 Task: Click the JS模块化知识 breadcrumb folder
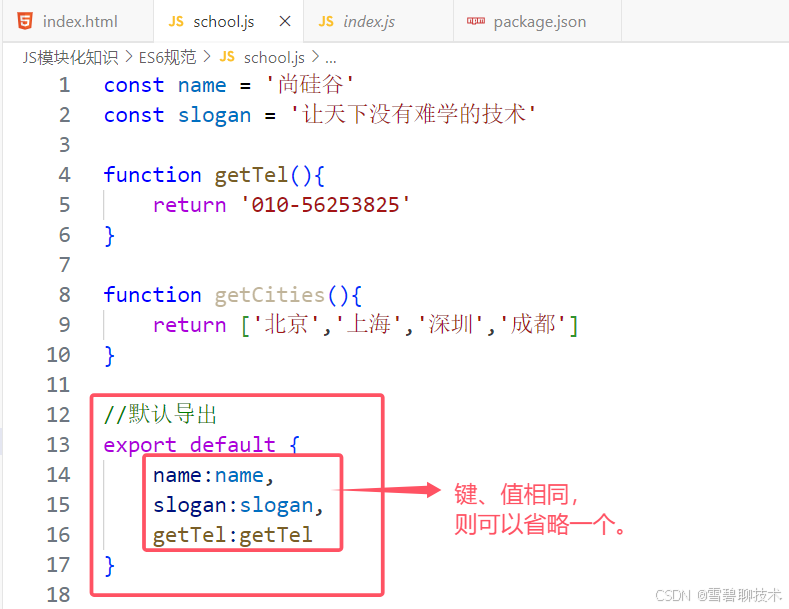(70, 57)
